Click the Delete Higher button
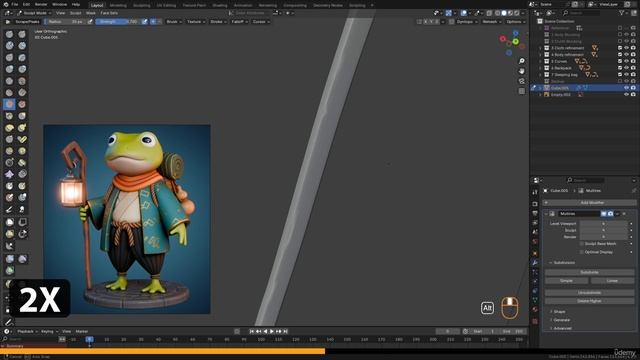Viewport: 640px width, 360px height. click(x=589, y=301)
